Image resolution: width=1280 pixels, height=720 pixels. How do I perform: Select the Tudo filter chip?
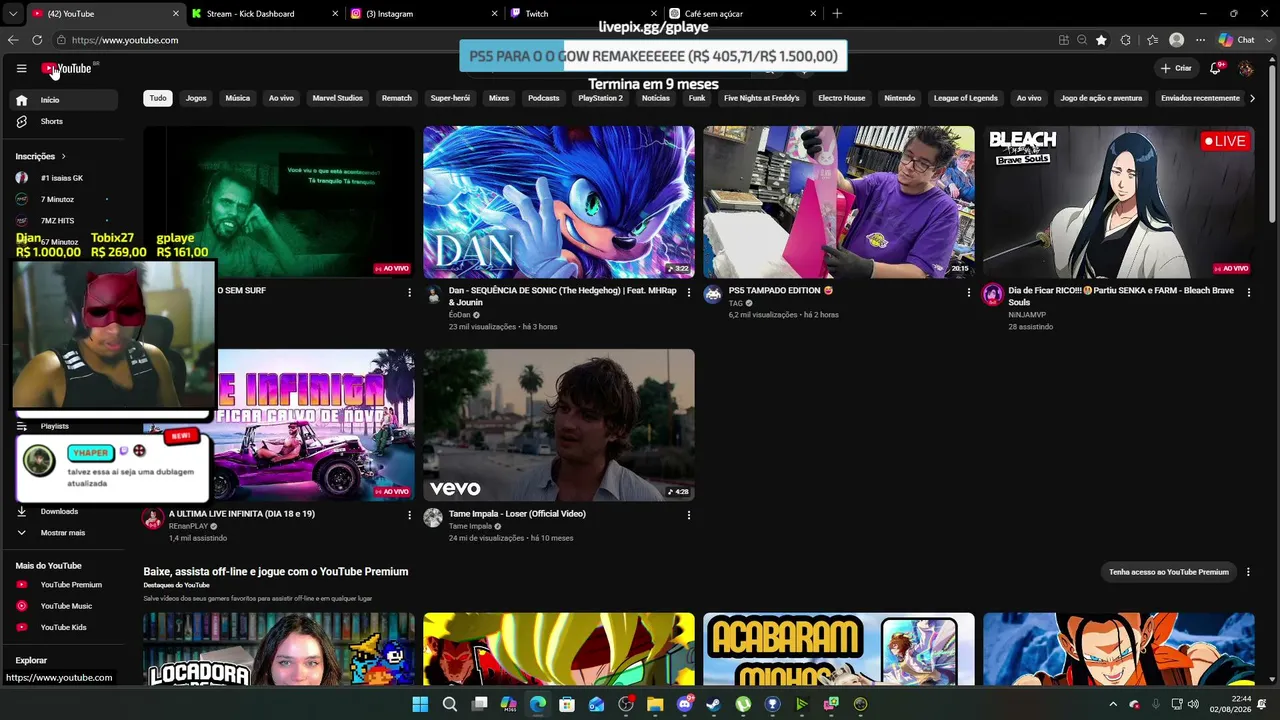pyautogui.click(x=158, y=98)
